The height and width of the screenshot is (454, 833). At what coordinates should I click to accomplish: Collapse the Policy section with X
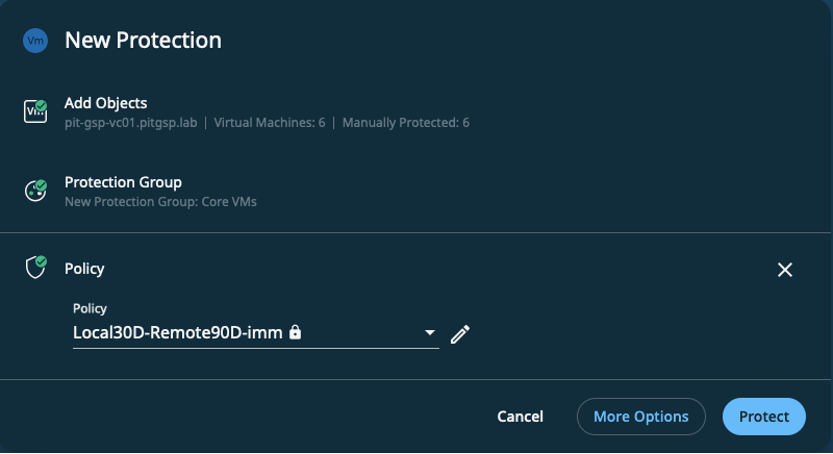pos(785,270)
